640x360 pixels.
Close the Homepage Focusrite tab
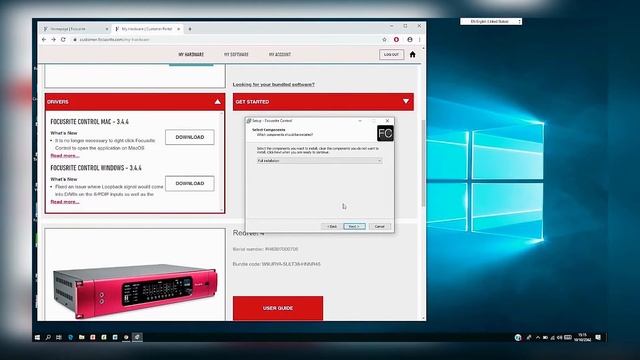[107, 29]
